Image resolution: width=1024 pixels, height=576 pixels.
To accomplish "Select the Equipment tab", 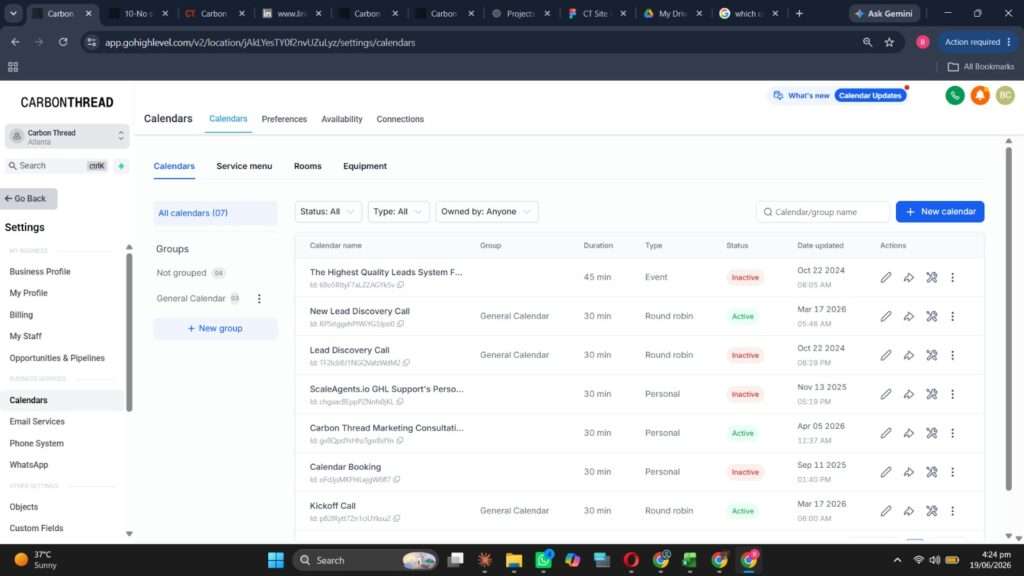I will (x=365, y=166).
